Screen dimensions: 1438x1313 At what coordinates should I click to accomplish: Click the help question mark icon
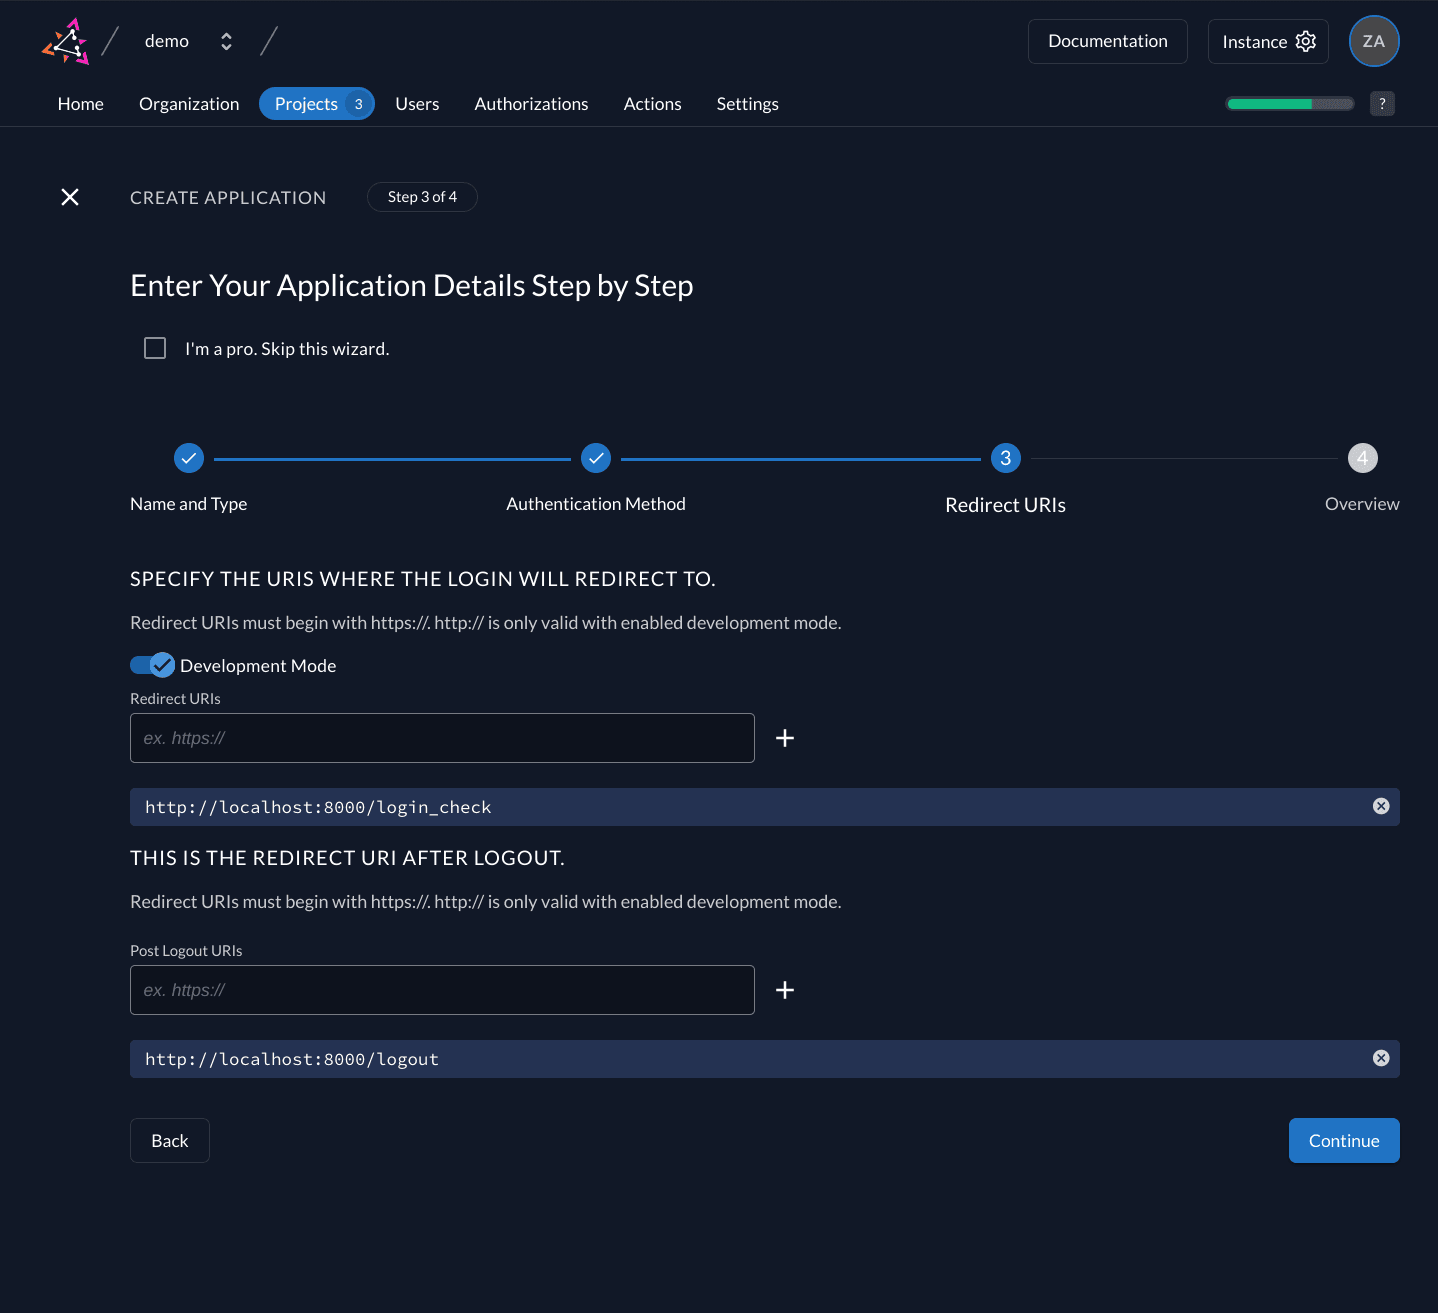click(1382, 103)
